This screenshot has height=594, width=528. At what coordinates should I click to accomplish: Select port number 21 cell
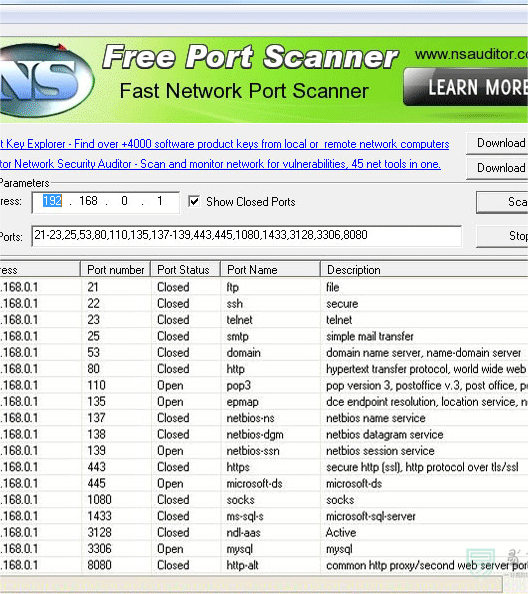93,287
